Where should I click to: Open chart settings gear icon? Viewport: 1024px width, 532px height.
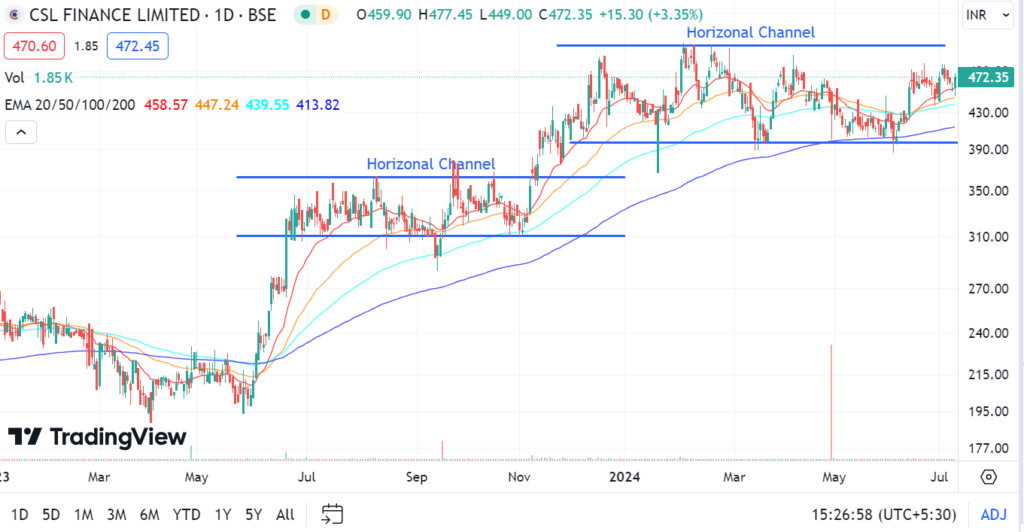coord(989,477)
